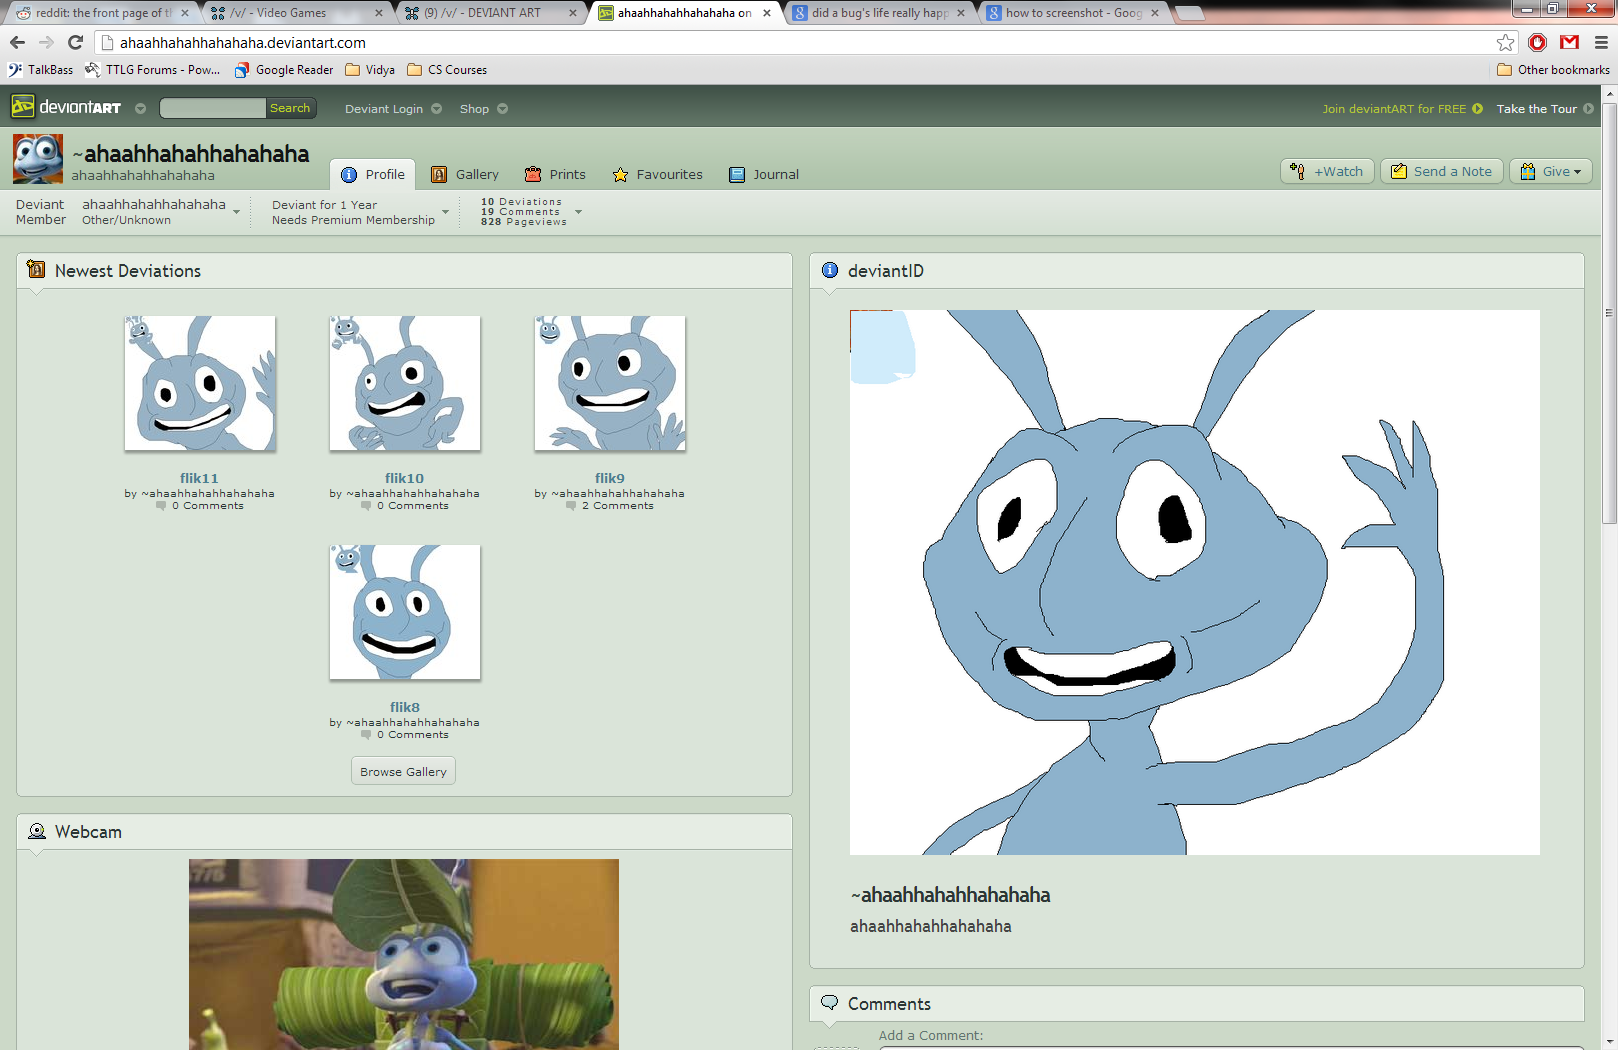Click the Gmail extension icon

click(x=1569, y=42)
